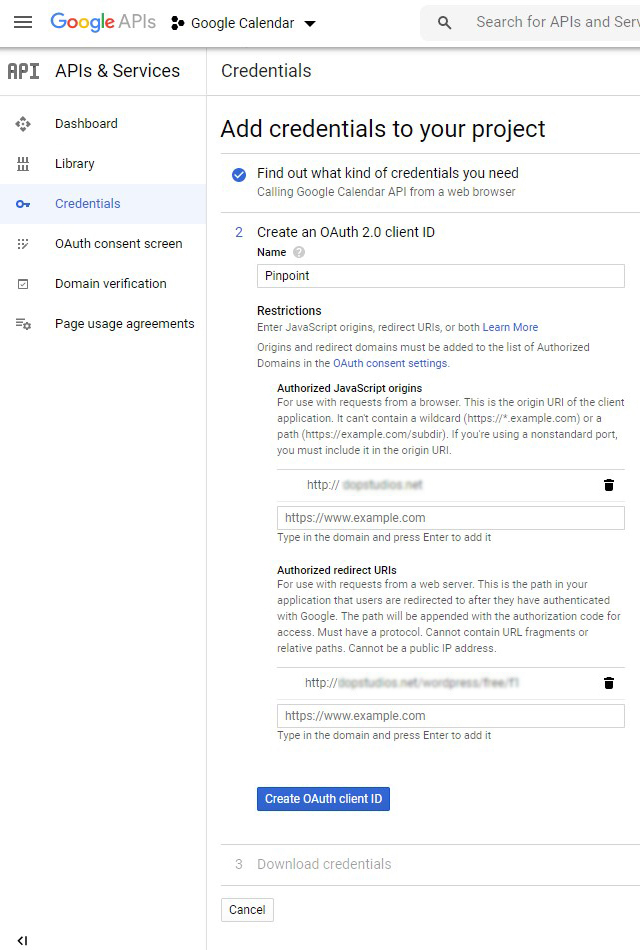Open the Google Calendar project dropdown
The height and width of the screenshot is (950, 640).
(243, 23)
